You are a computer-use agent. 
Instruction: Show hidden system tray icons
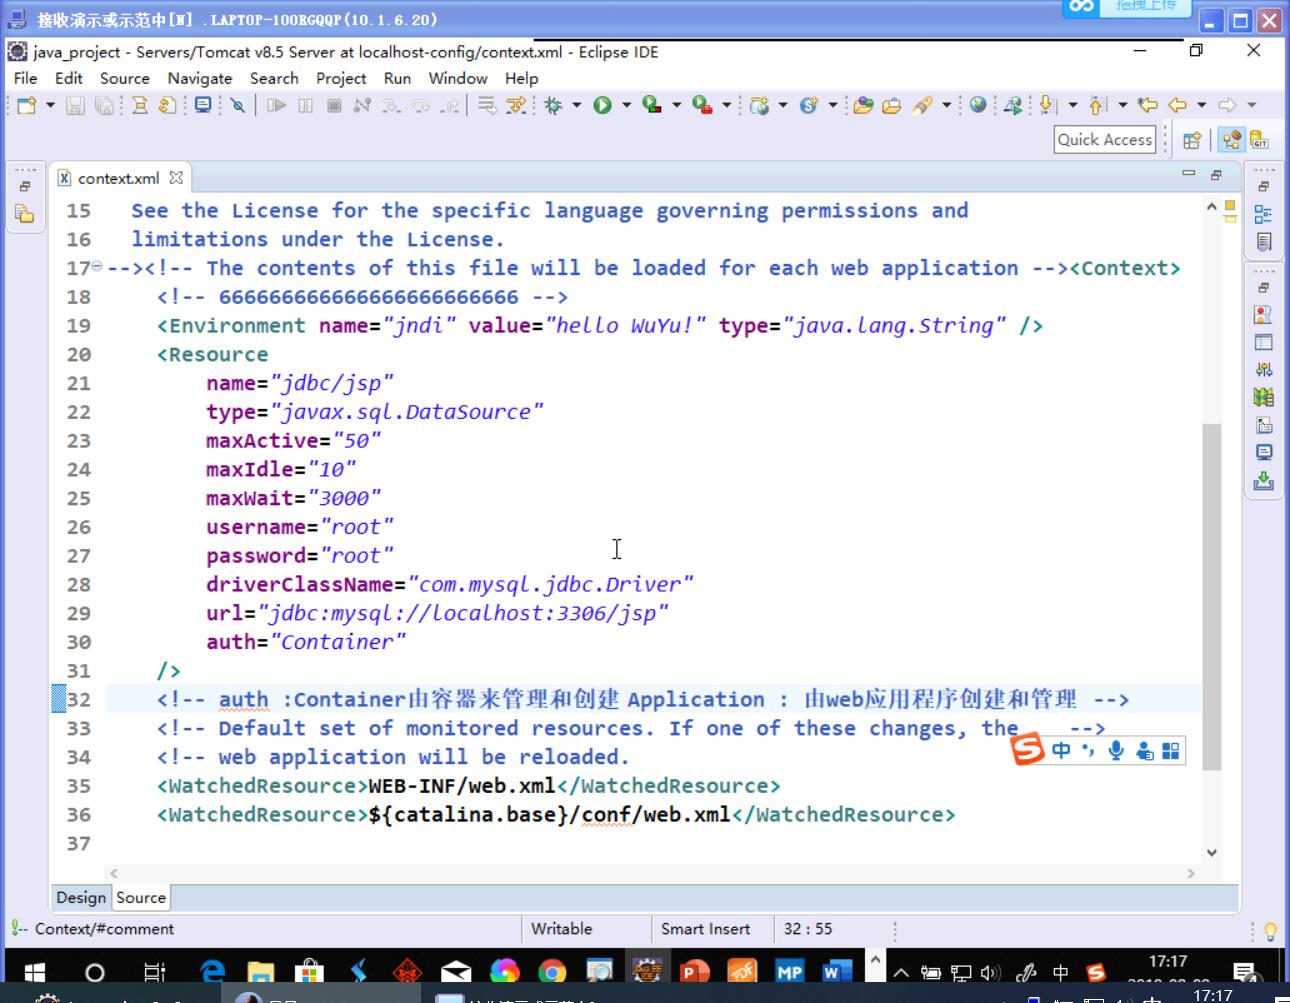[x=901, y=971]
